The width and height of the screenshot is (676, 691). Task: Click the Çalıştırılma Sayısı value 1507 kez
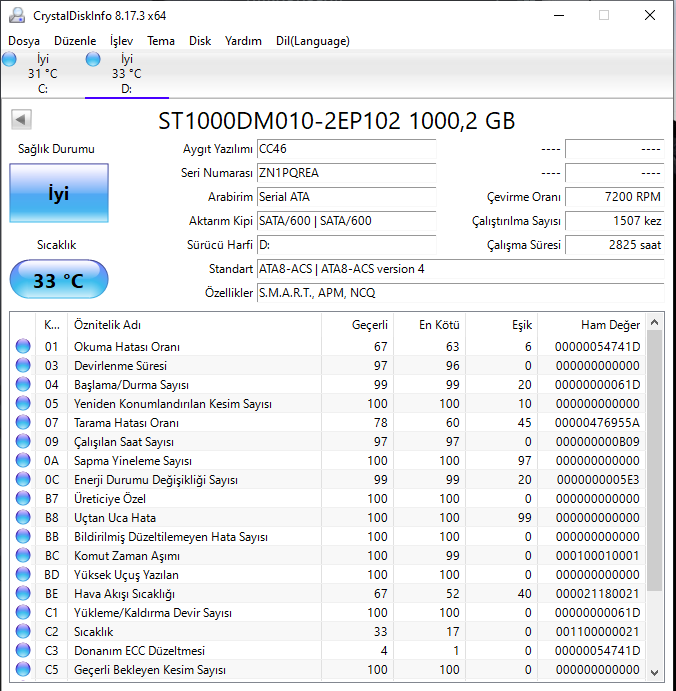point(614,221)
